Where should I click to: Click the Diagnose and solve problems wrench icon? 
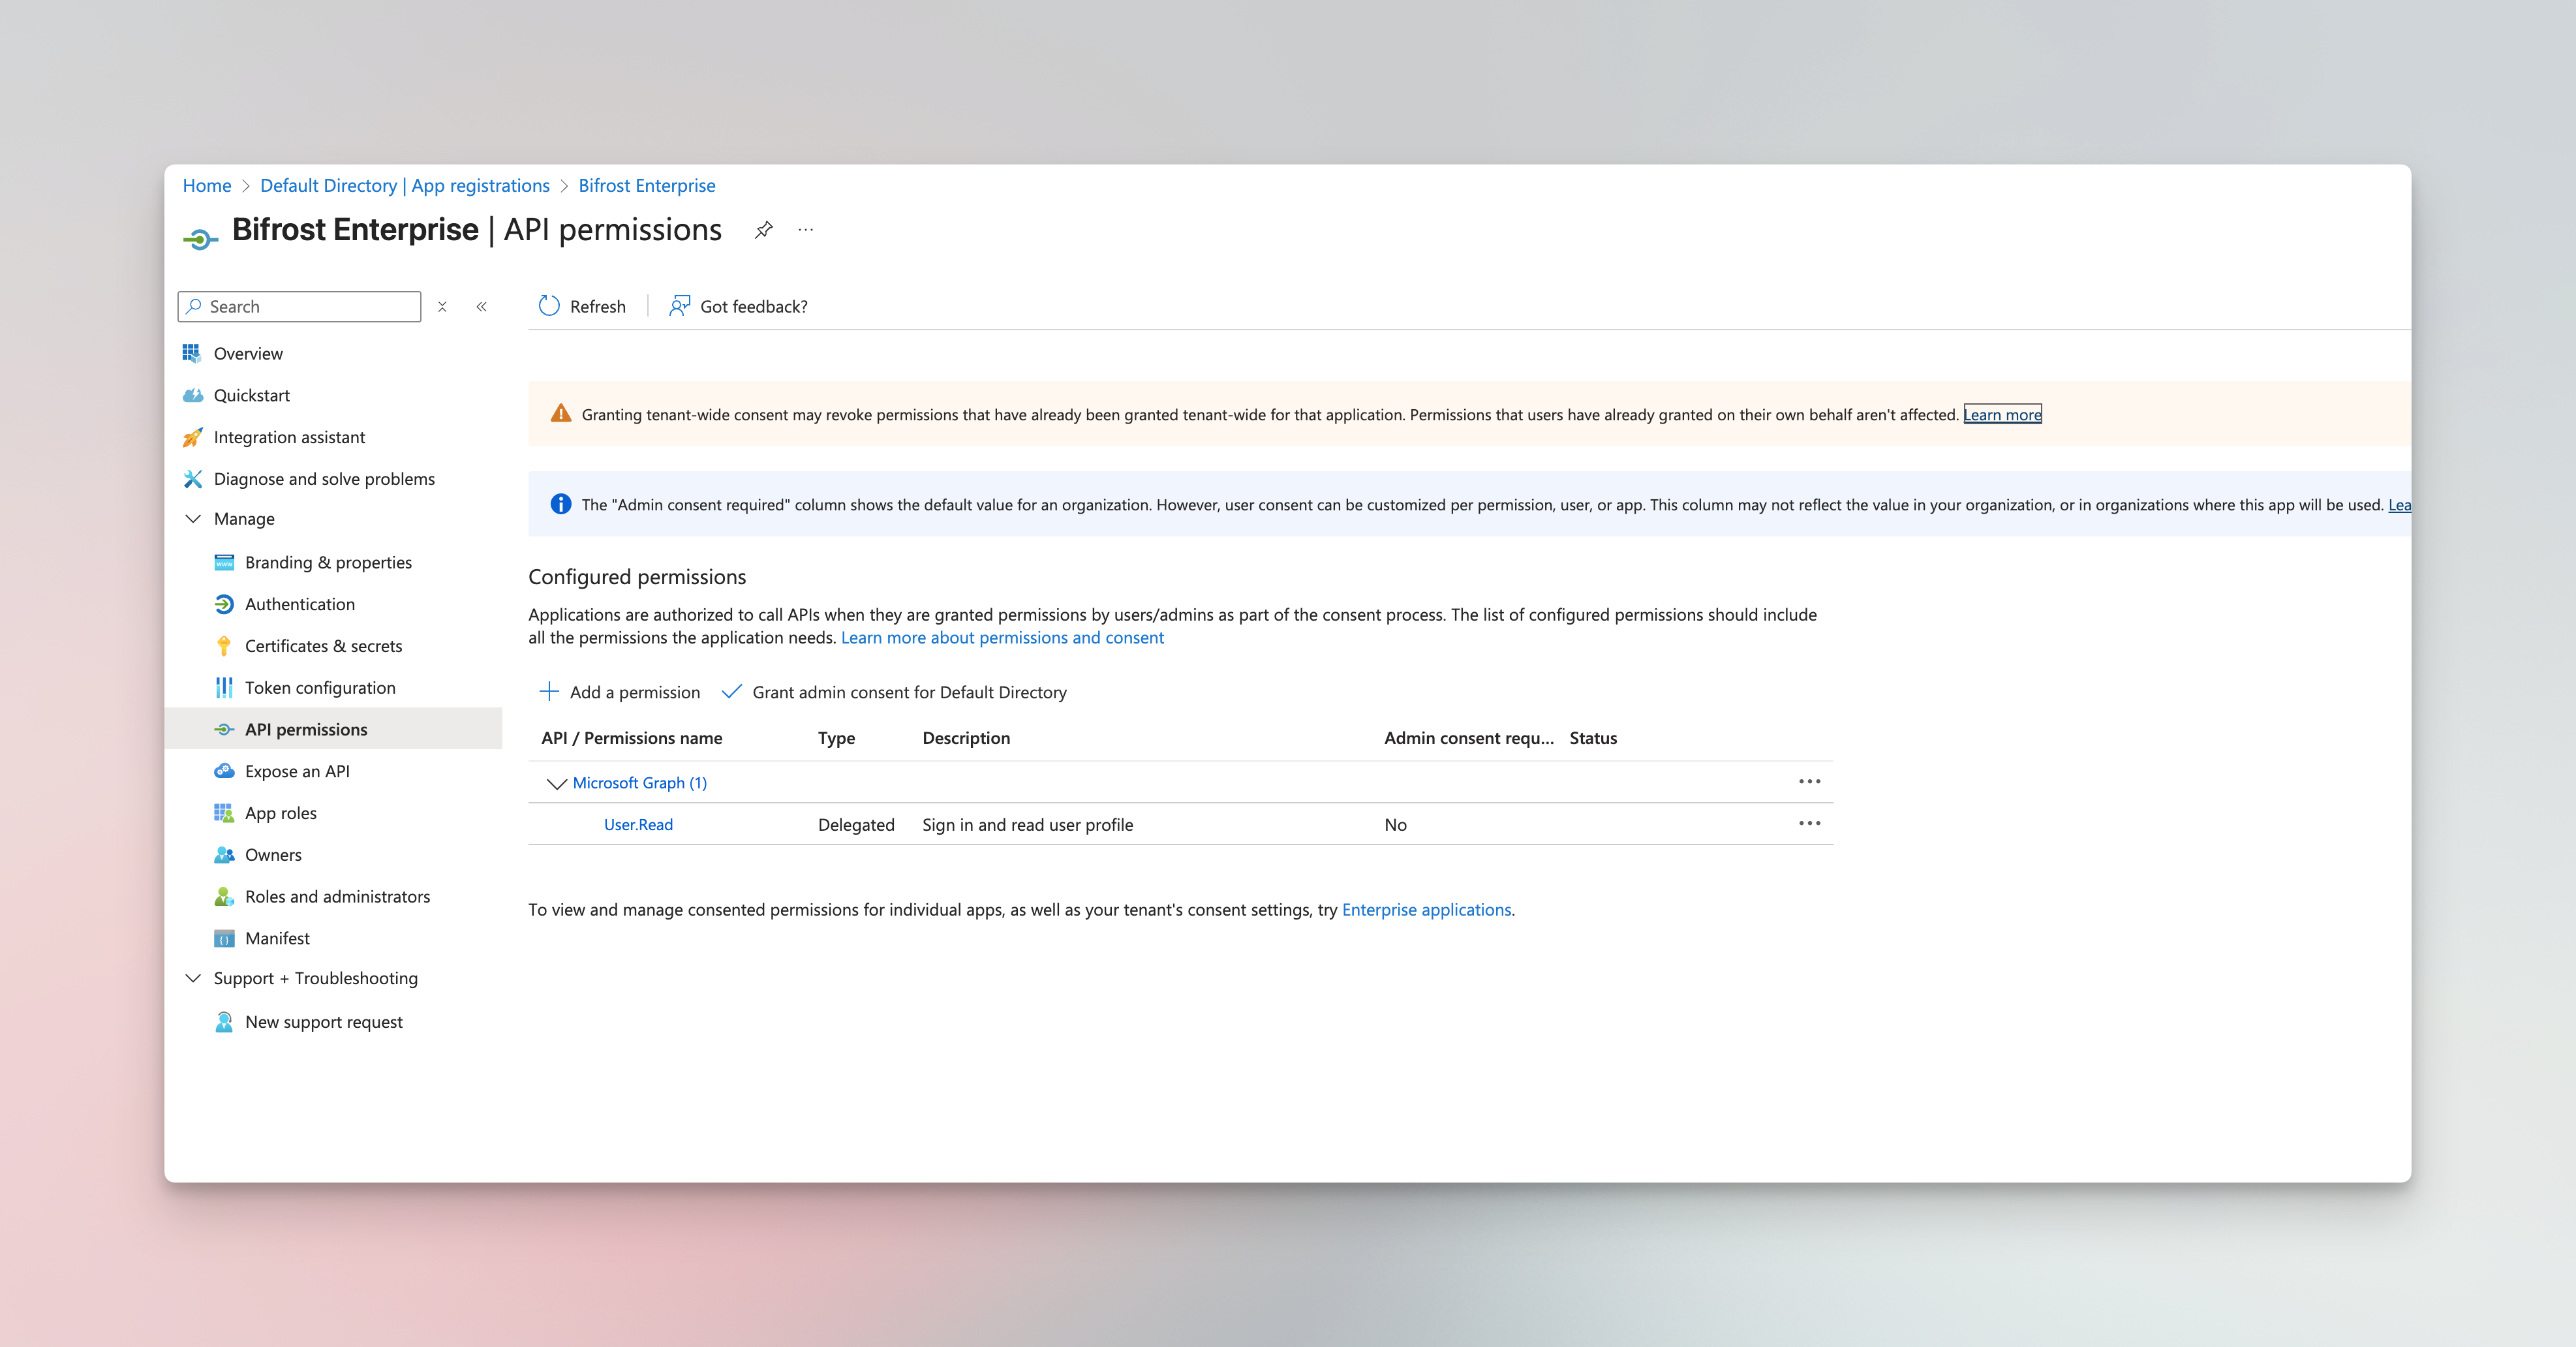click(193, 479)
